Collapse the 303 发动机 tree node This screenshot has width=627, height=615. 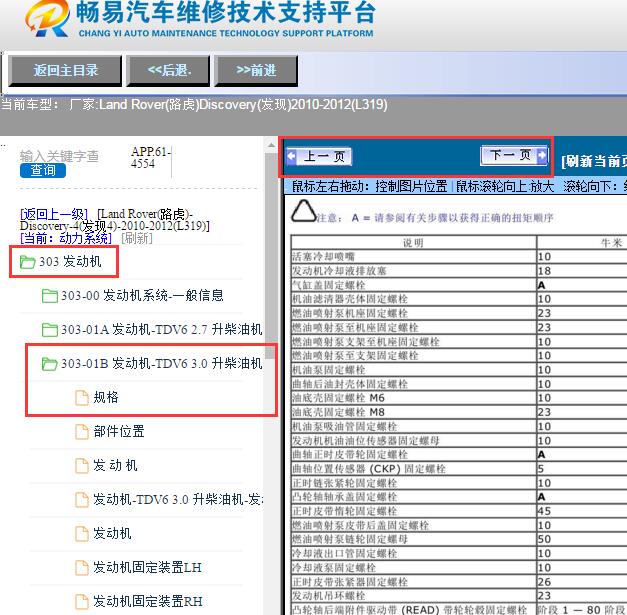click(x=70, y=262)
